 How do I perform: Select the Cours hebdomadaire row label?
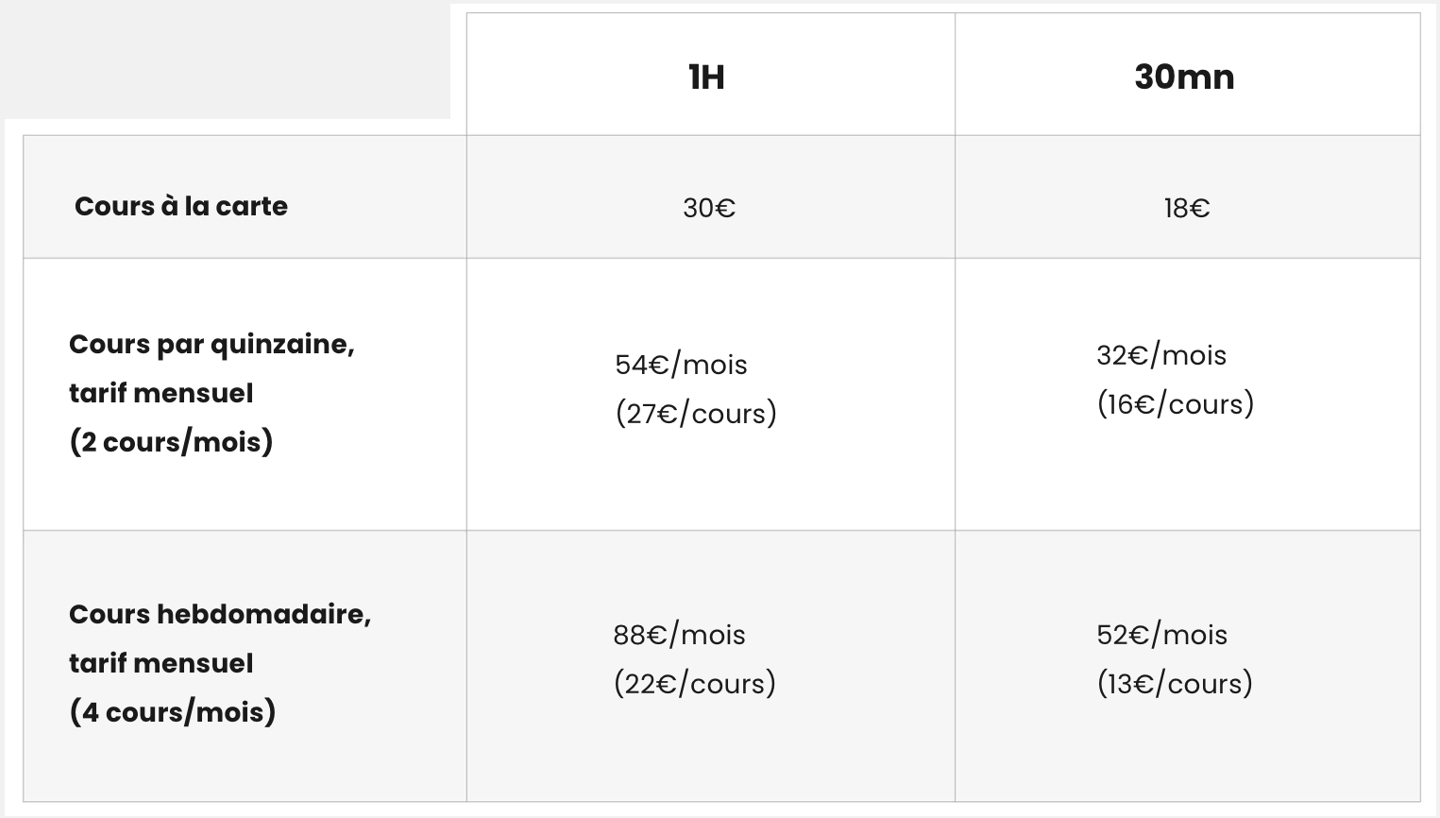(x=220, y=614)
